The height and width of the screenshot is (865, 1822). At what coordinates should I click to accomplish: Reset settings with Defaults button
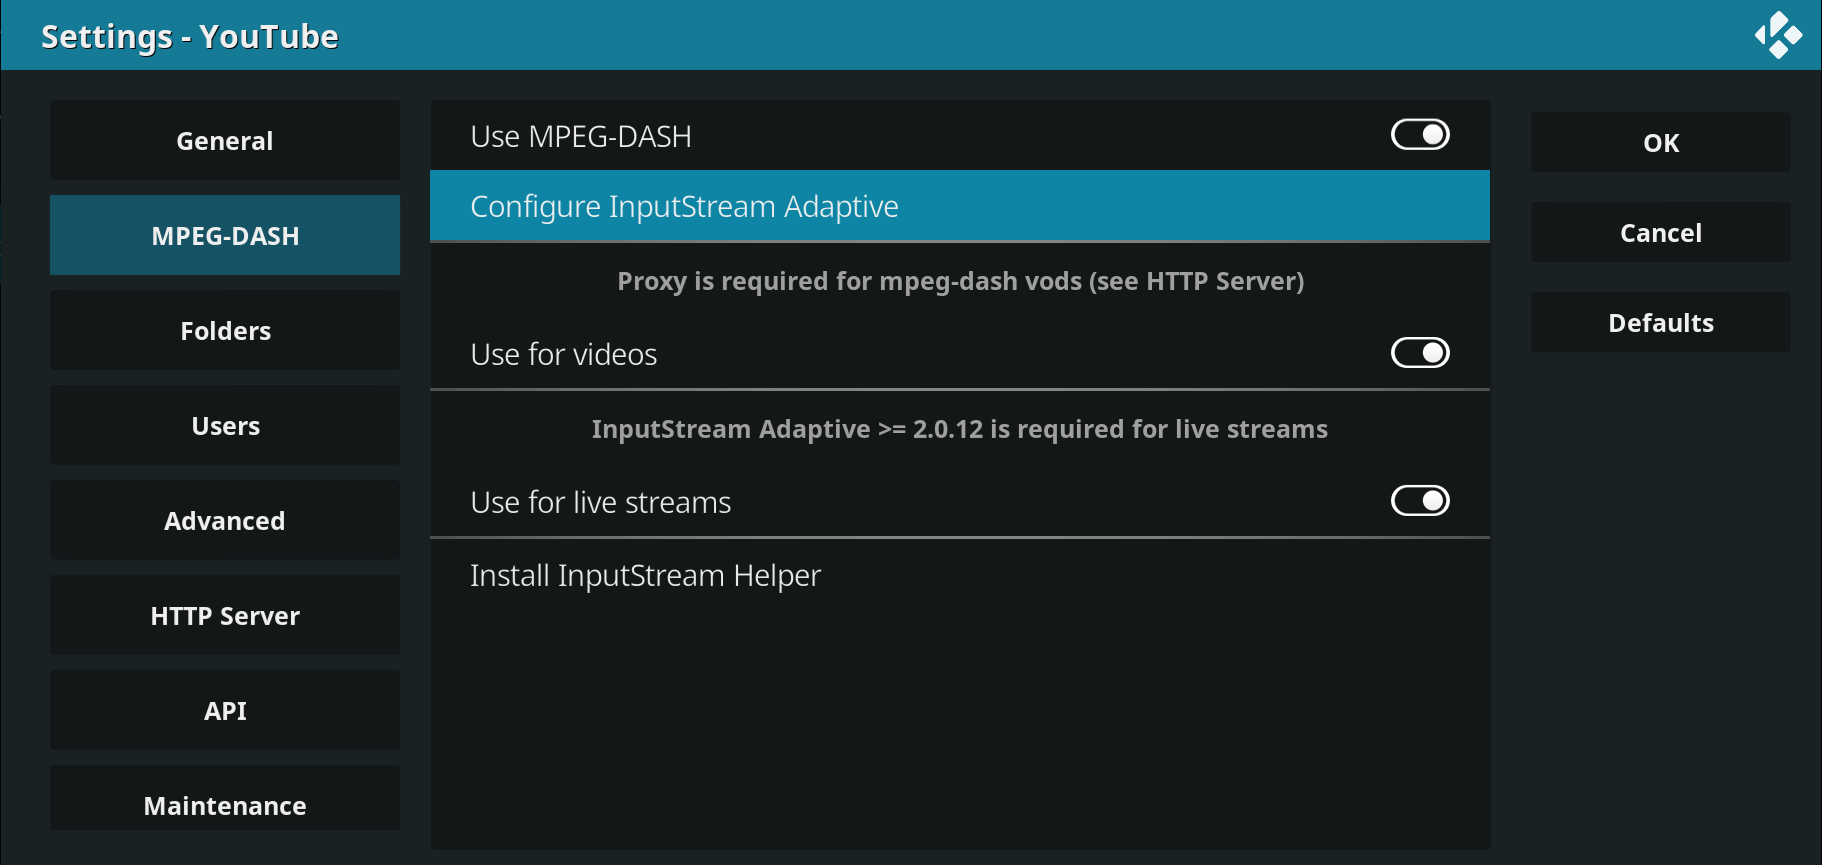tap(1660, 323)
